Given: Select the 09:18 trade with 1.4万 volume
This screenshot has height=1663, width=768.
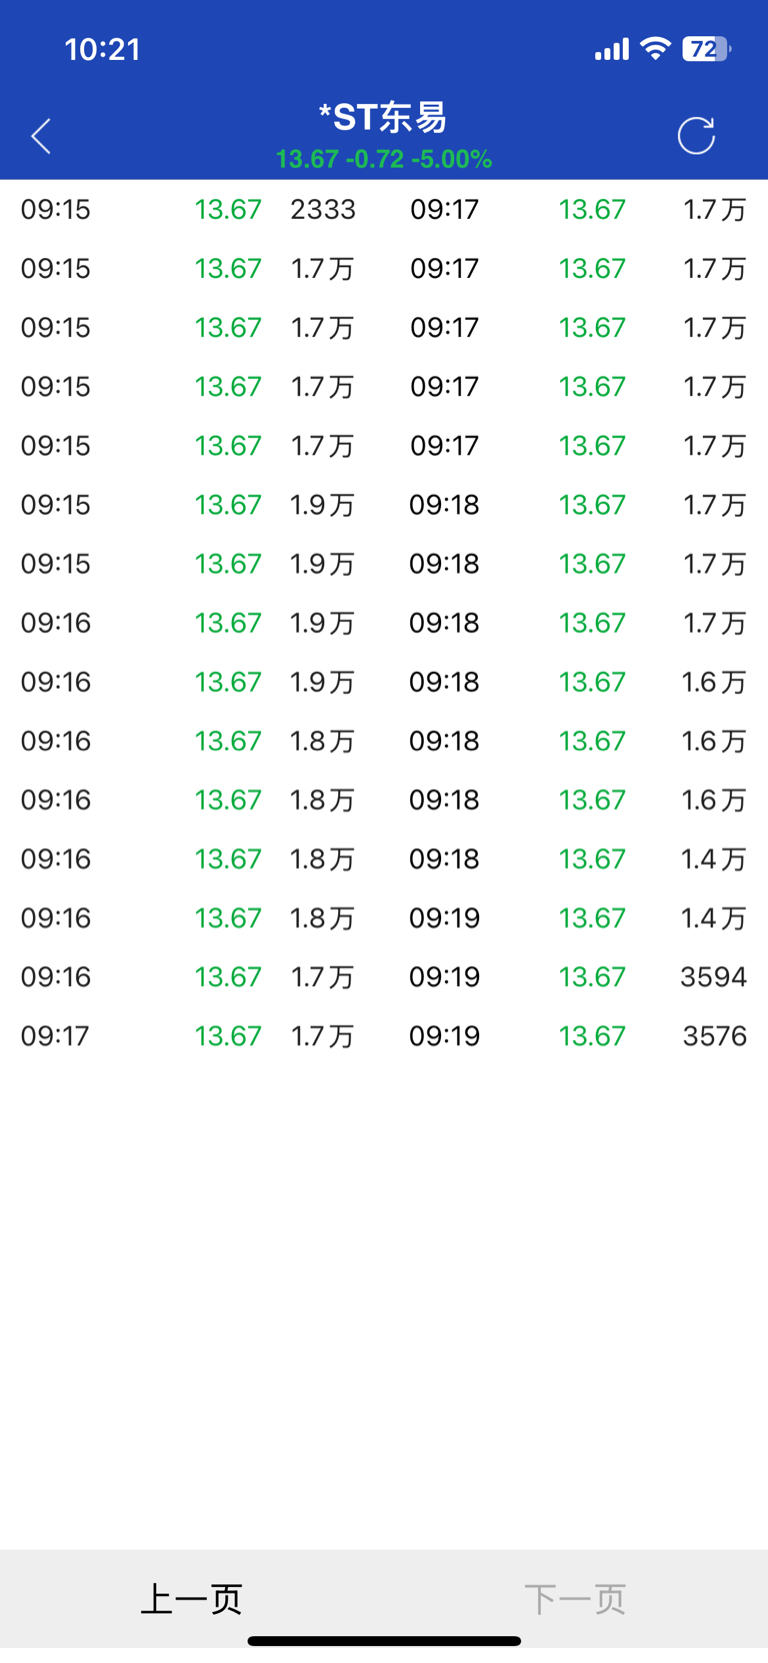Looking at the screenshot, I should [x=578, y=858].
